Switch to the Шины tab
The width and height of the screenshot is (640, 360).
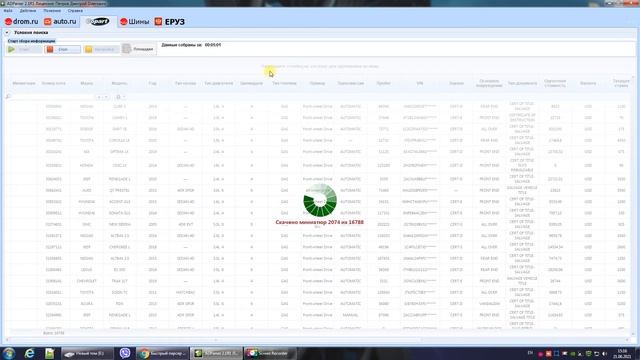(135, 22)
